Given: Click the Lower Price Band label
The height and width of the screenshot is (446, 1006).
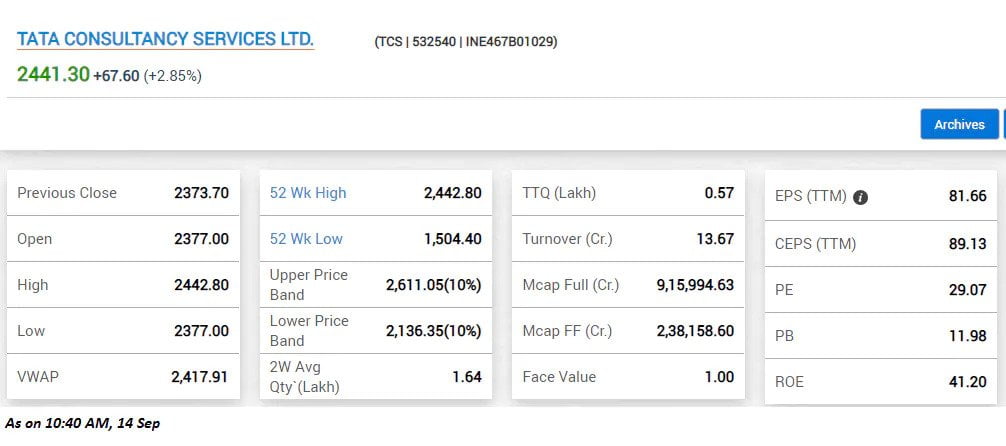Looking at the screenshot, I should coord(309,330).
